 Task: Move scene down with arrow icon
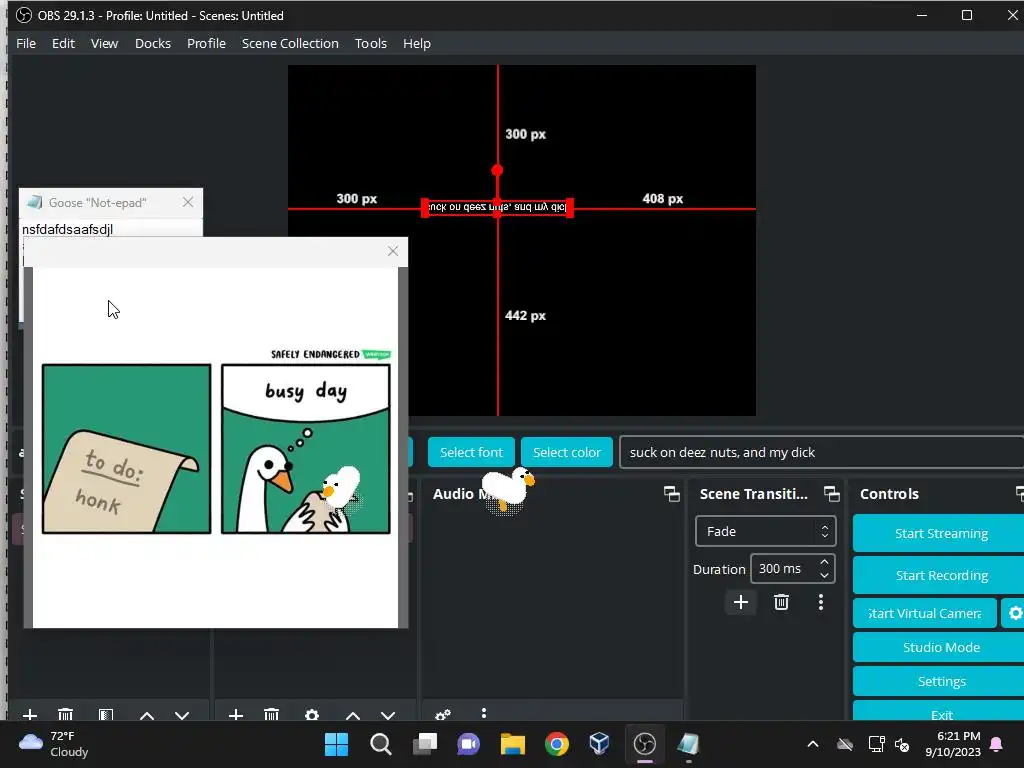pyautogui.click(x=182, y=716)
